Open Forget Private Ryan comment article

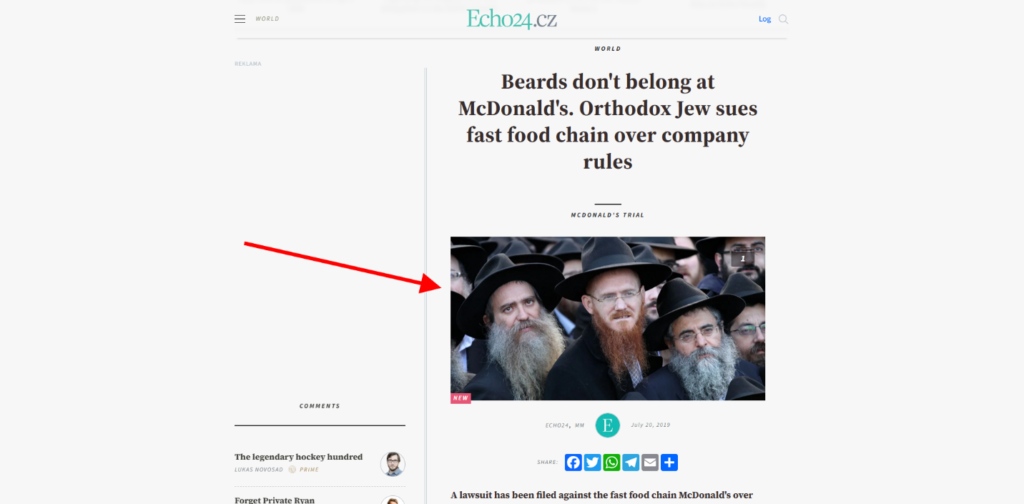tap(275, 500)
